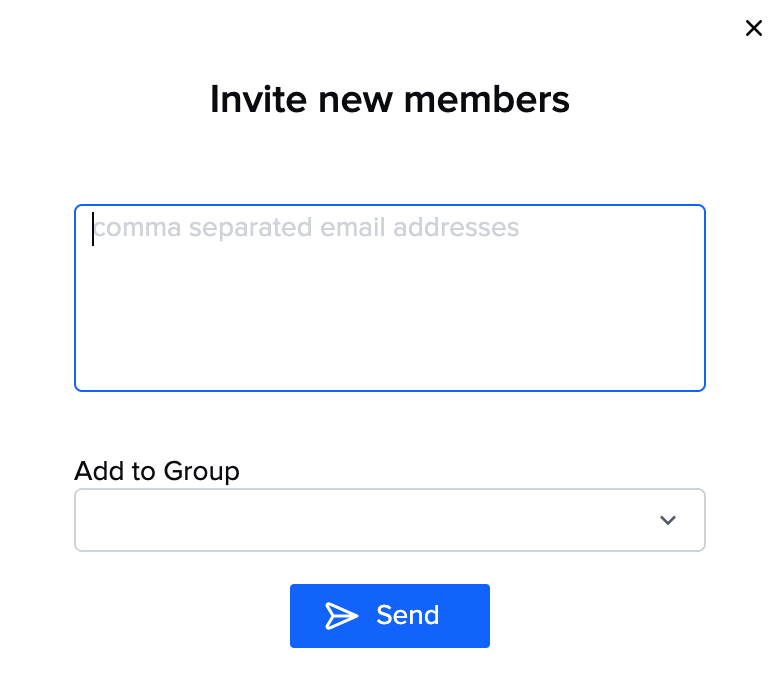Image resolution: width=782 pixels, height=682 pixels.
Task: Select the empty group combo box
Action: pos(390,520)
